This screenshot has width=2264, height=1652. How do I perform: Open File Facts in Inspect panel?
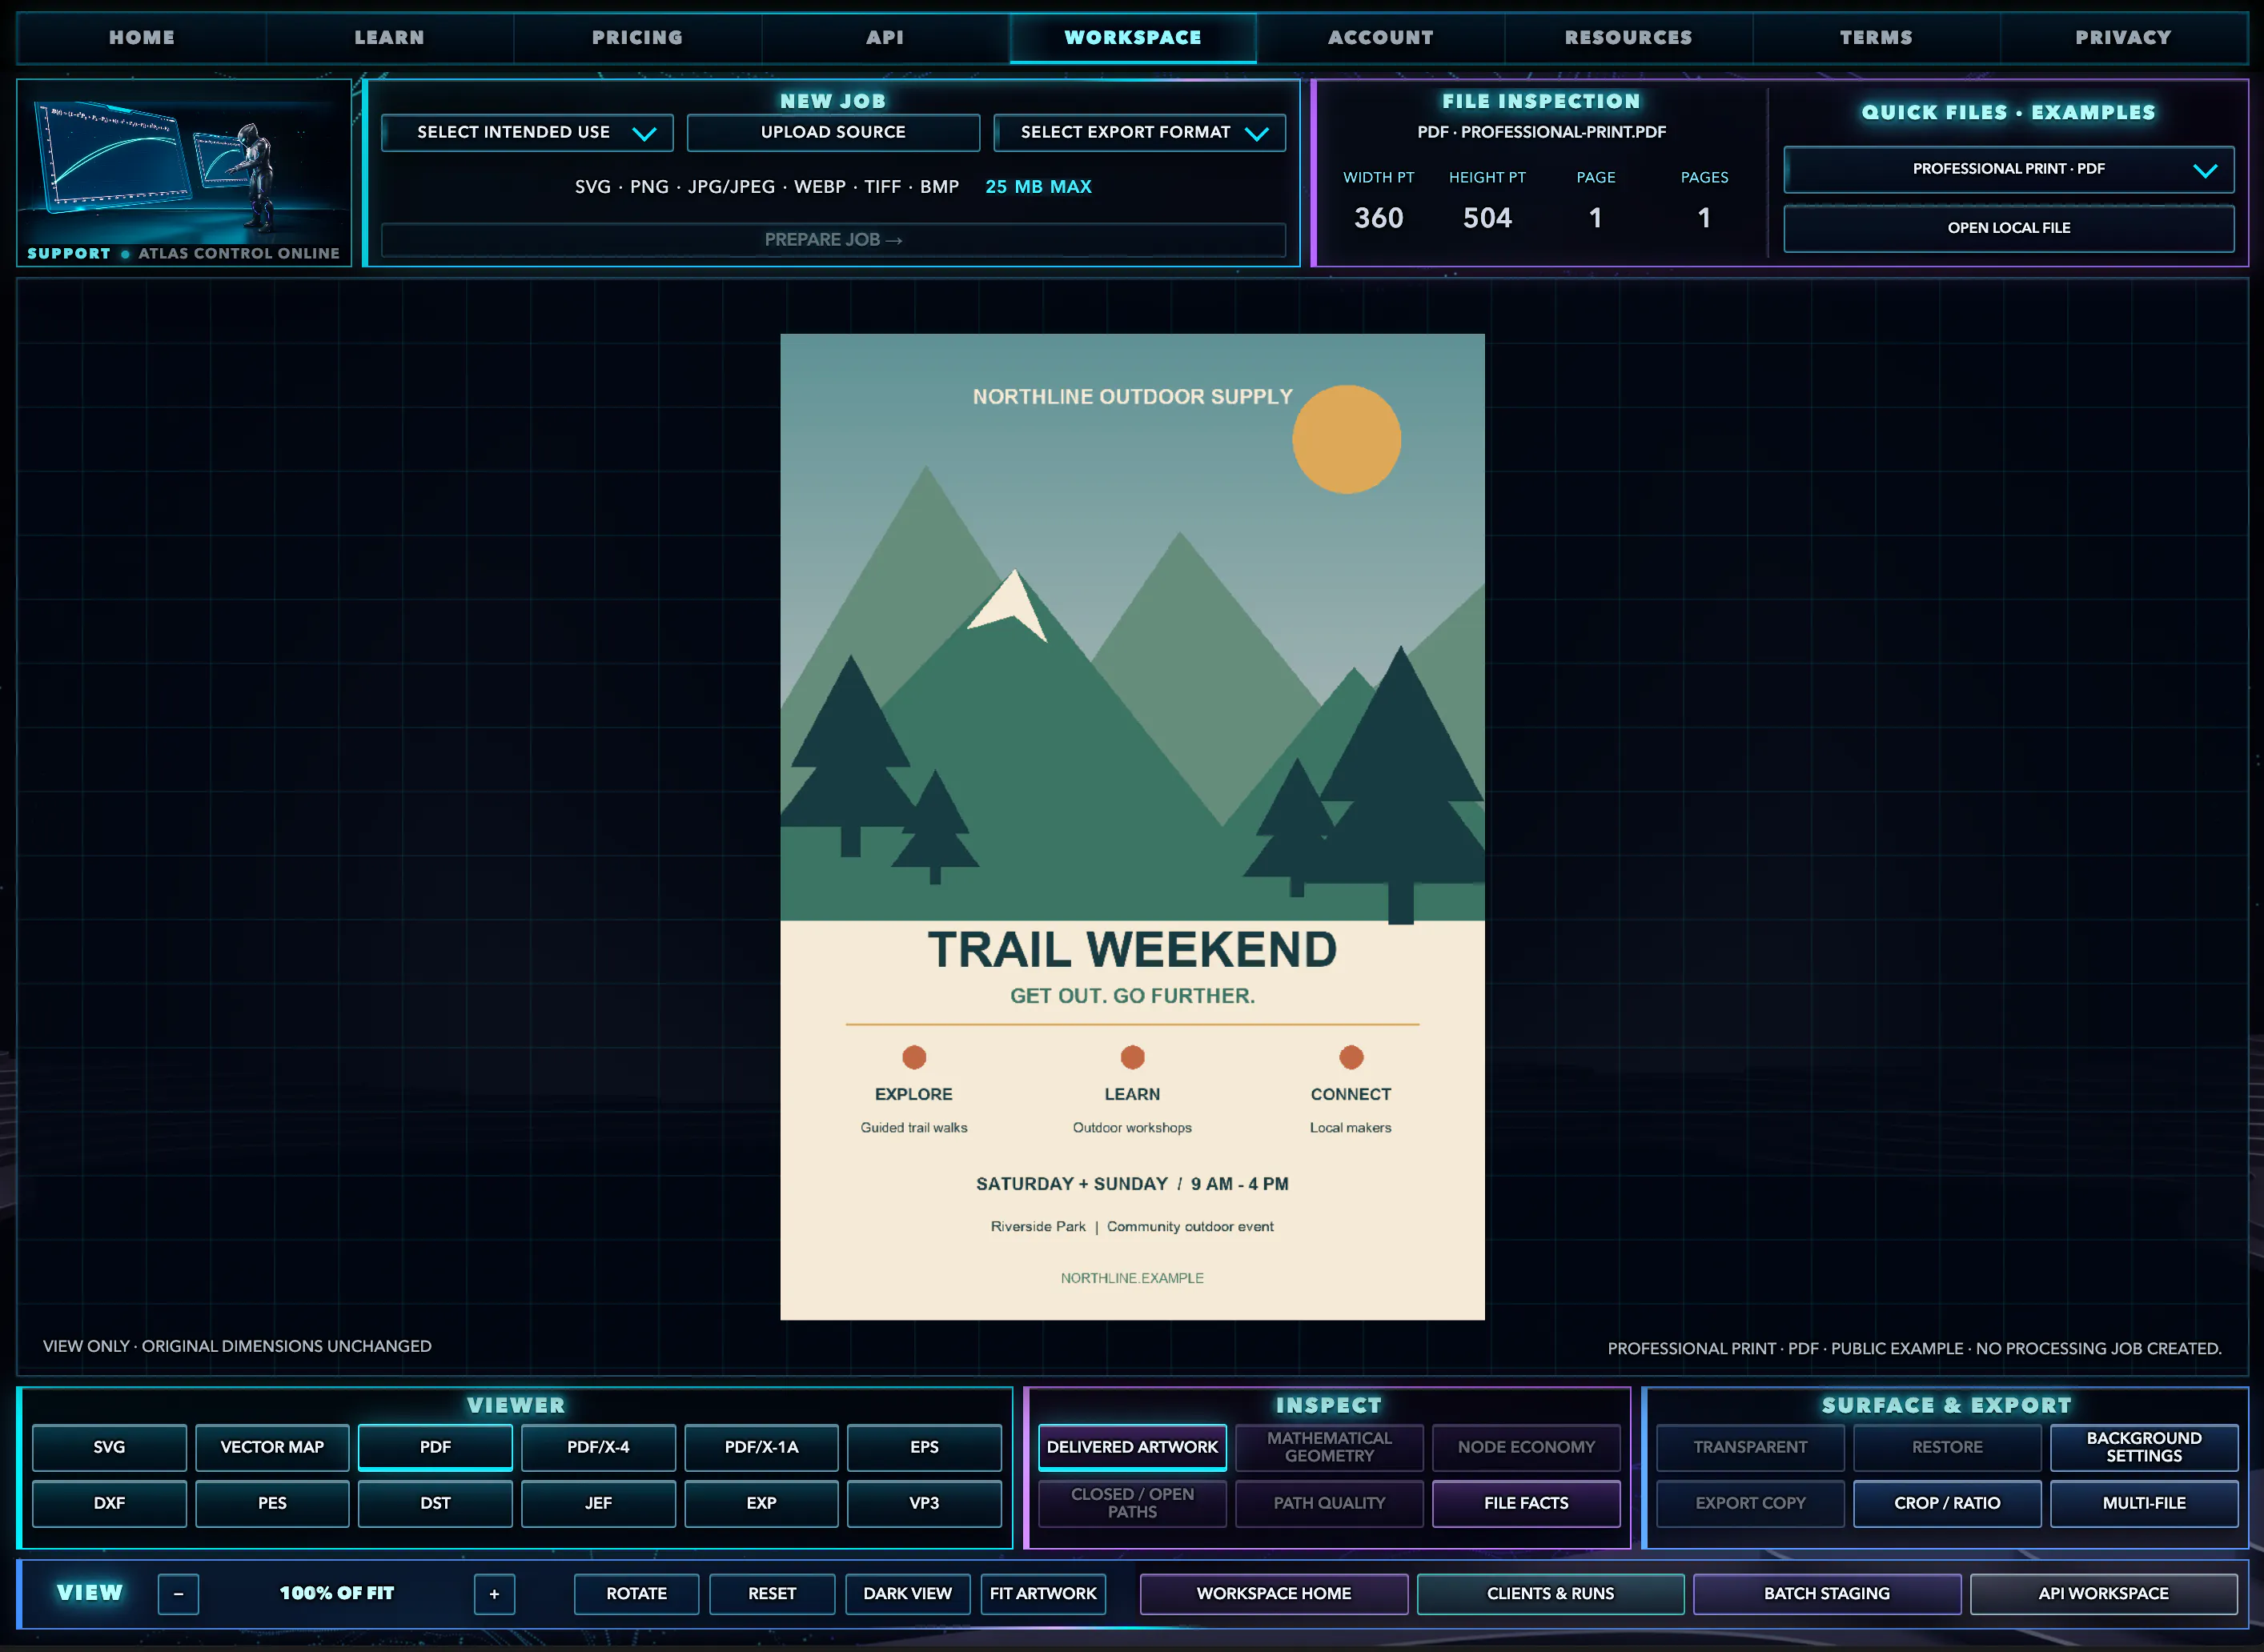click(1526, 1503)
